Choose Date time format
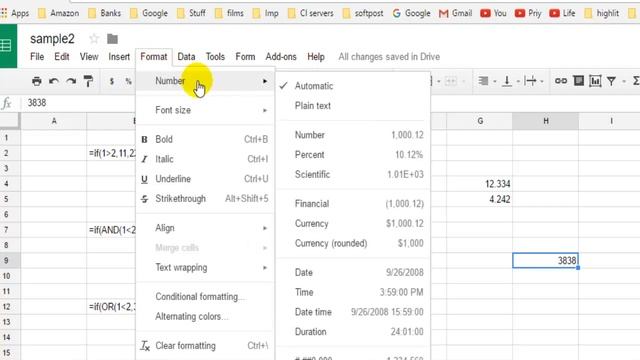 (x=353, y=312)
